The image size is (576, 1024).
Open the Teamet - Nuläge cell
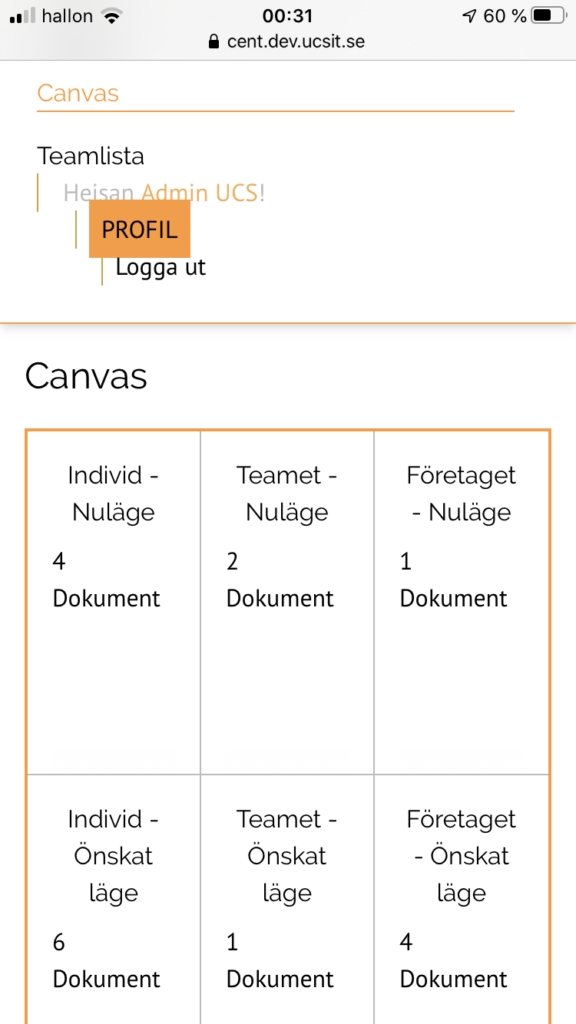287,603
